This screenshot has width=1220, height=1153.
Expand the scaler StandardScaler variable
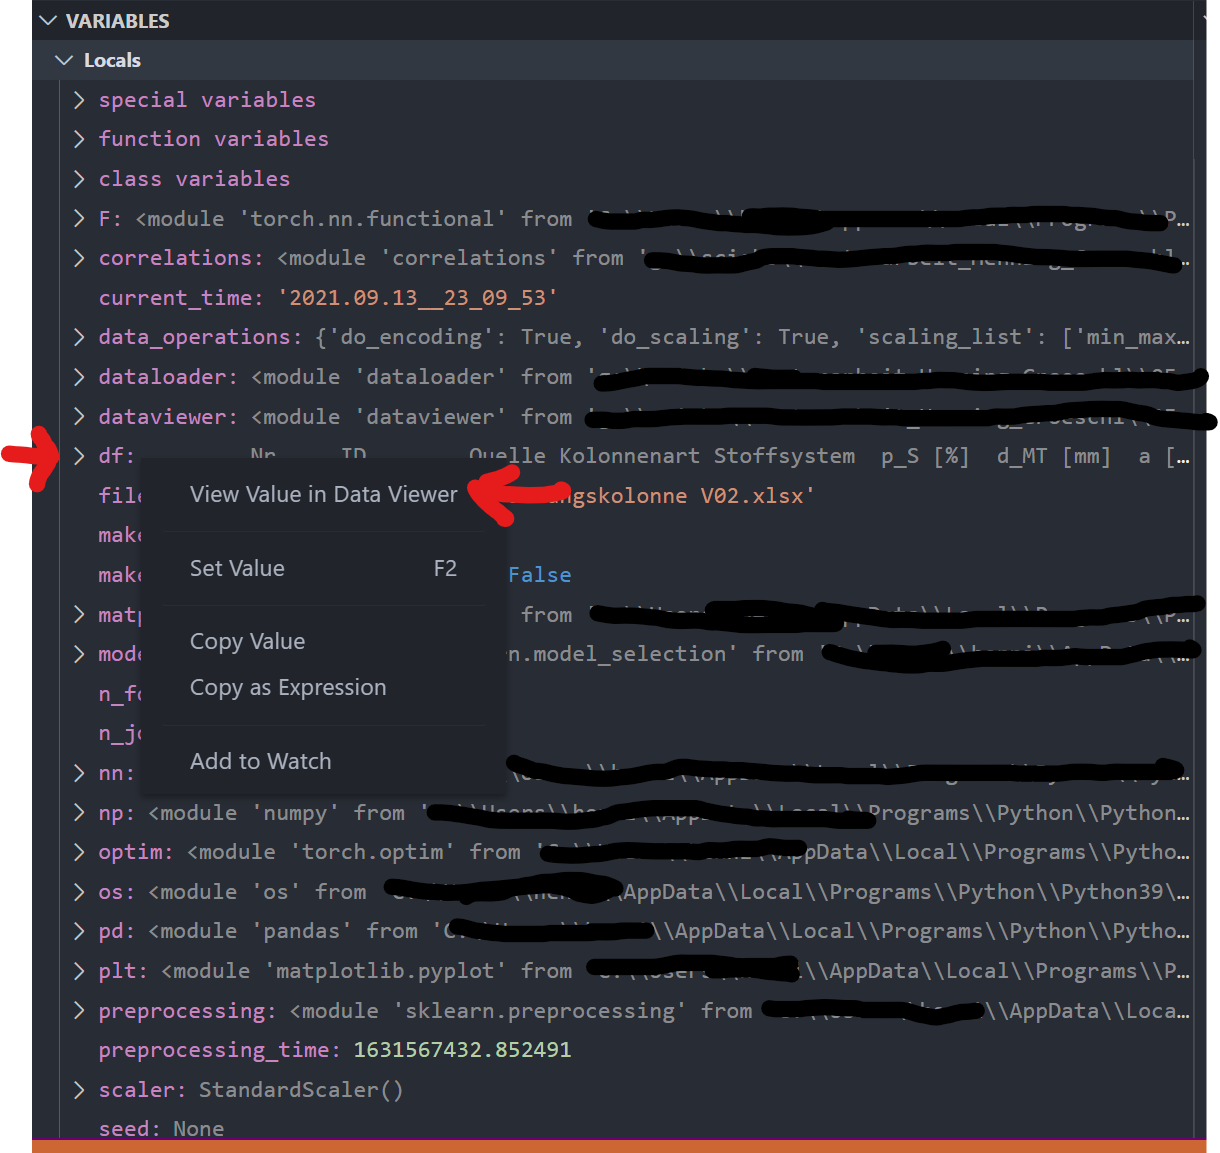[x=79, y=1089]
